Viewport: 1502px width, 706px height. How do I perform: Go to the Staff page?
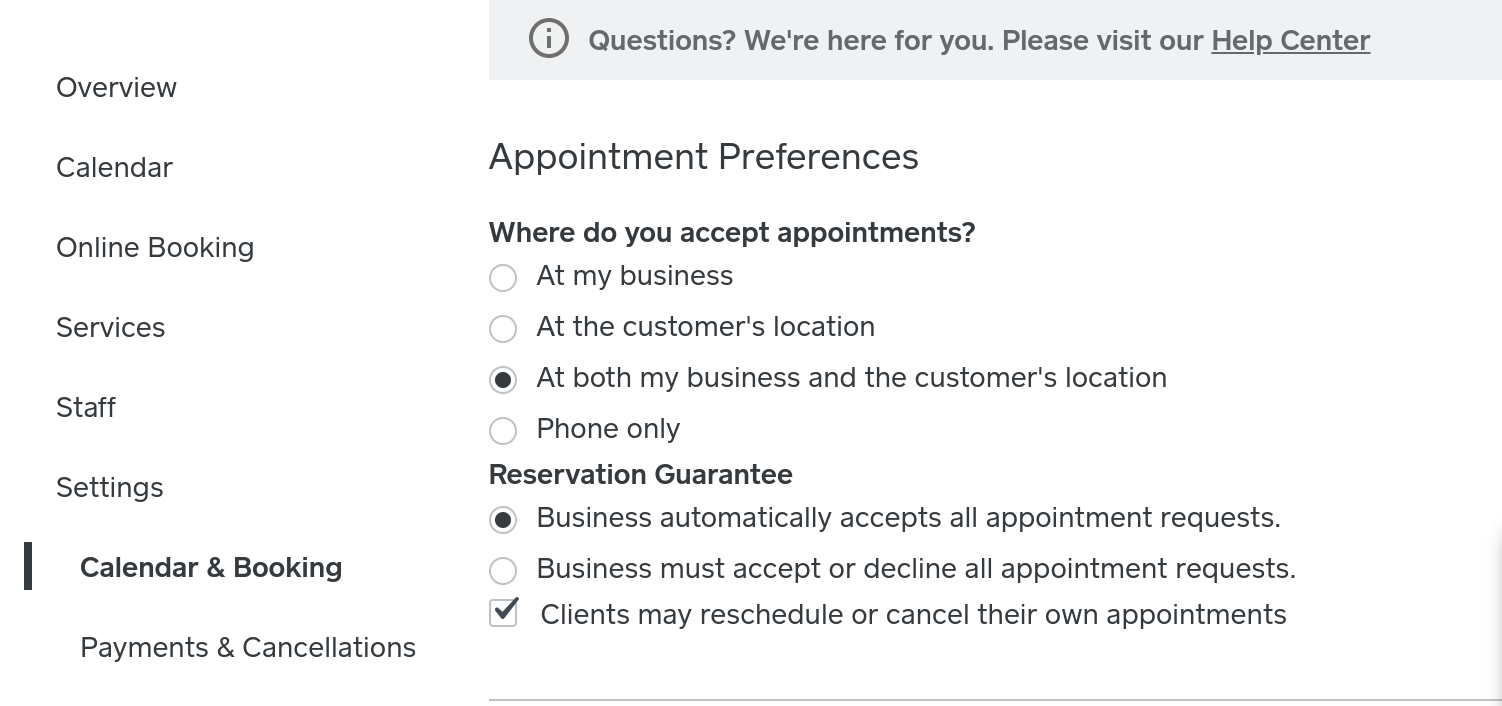click(86, 408)
